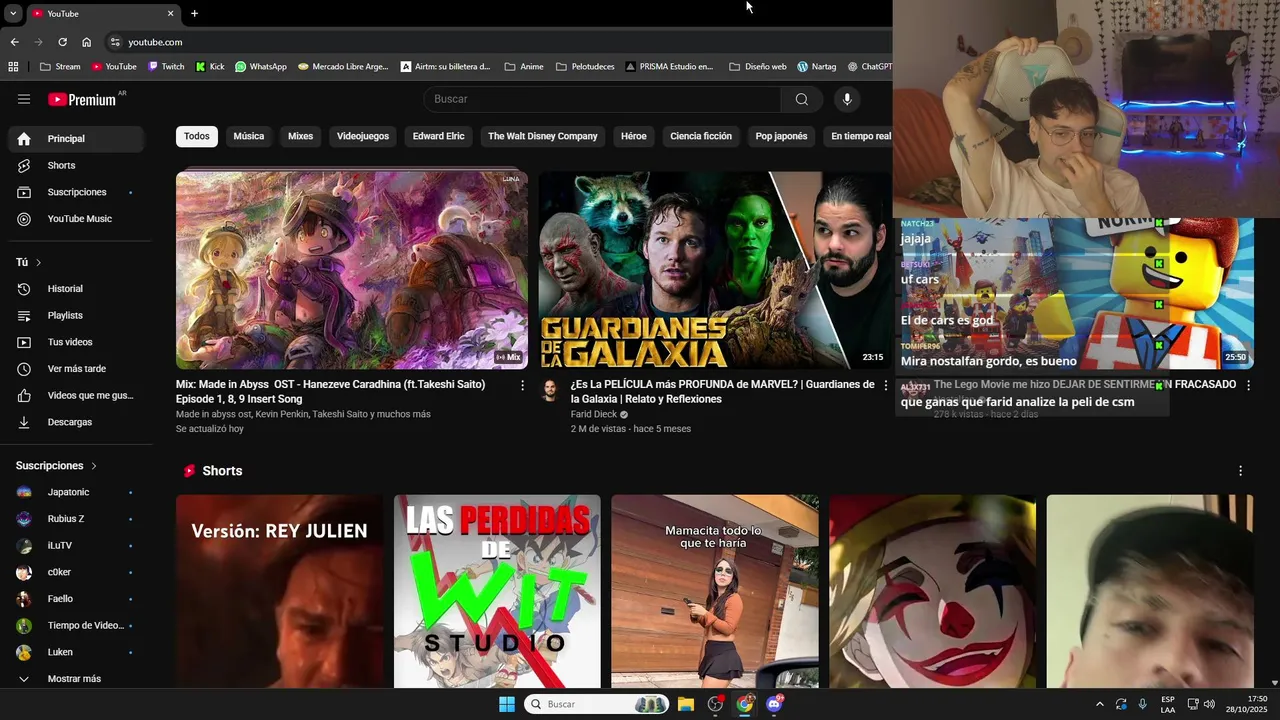
Task: Start voice search with the microphone
Action: tap(847, 99)
